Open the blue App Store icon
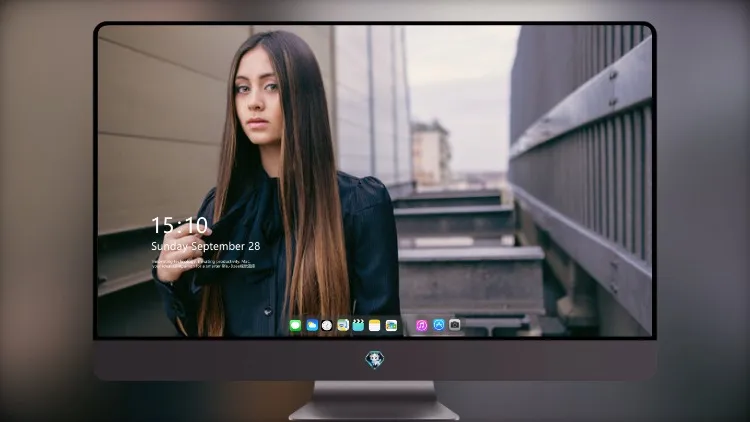Viewport: 750px width, 422px height. [439, 325]
